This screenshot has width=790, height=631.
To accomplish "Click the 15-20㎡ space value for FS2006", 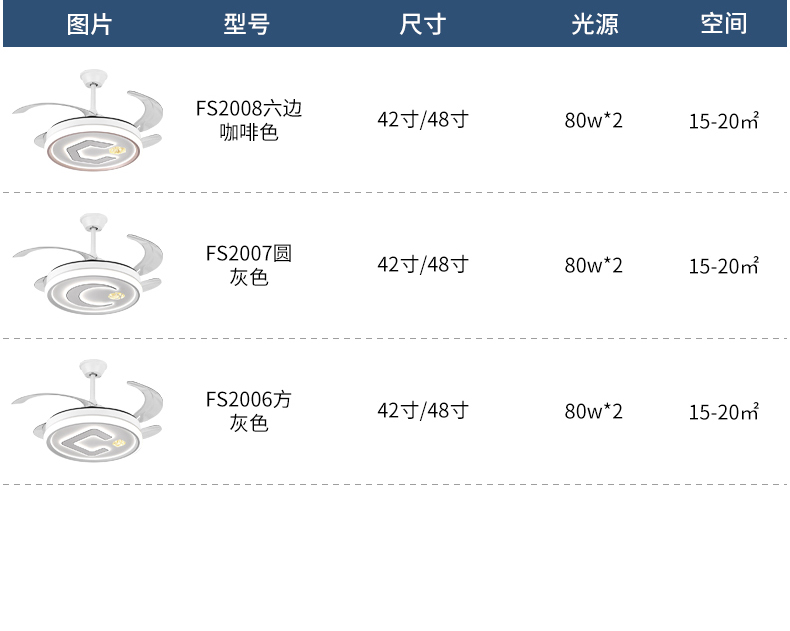I will (x=723, y=412).
